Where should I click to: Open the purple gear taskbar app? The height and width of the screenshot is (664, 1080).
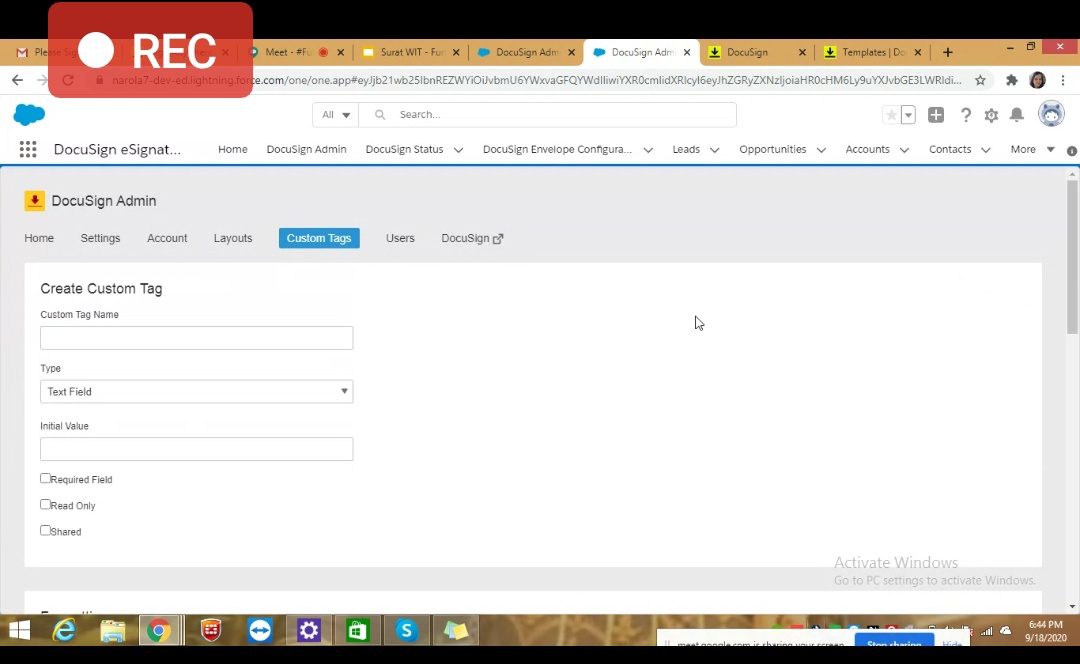coord(309,630)
